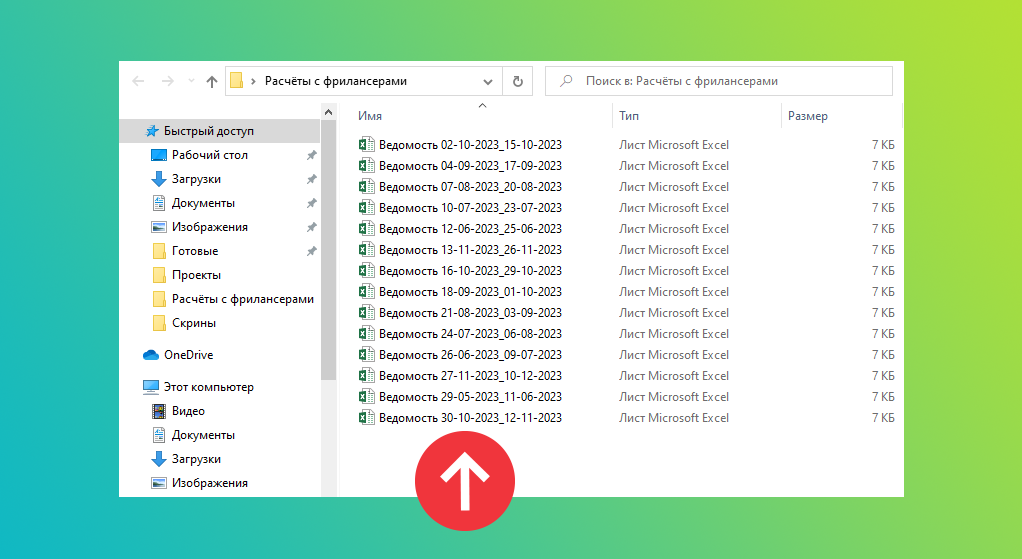Click Расчёты с фрилансерами in address bar

(336, 81)
